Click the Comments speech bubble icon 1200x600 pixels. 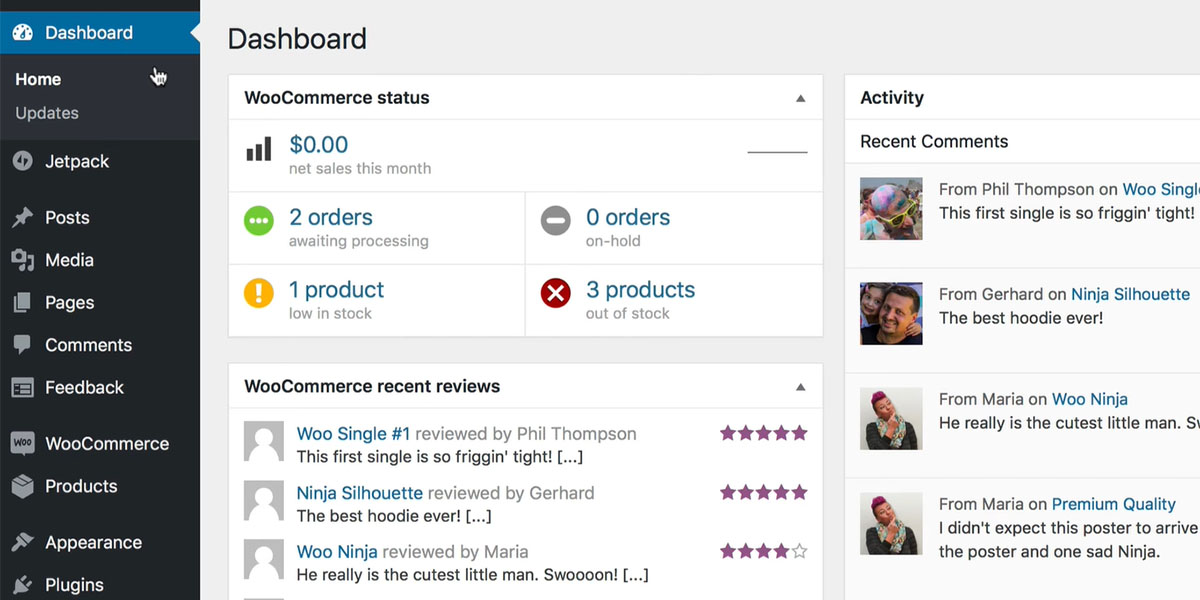click(x=22, y=345)
